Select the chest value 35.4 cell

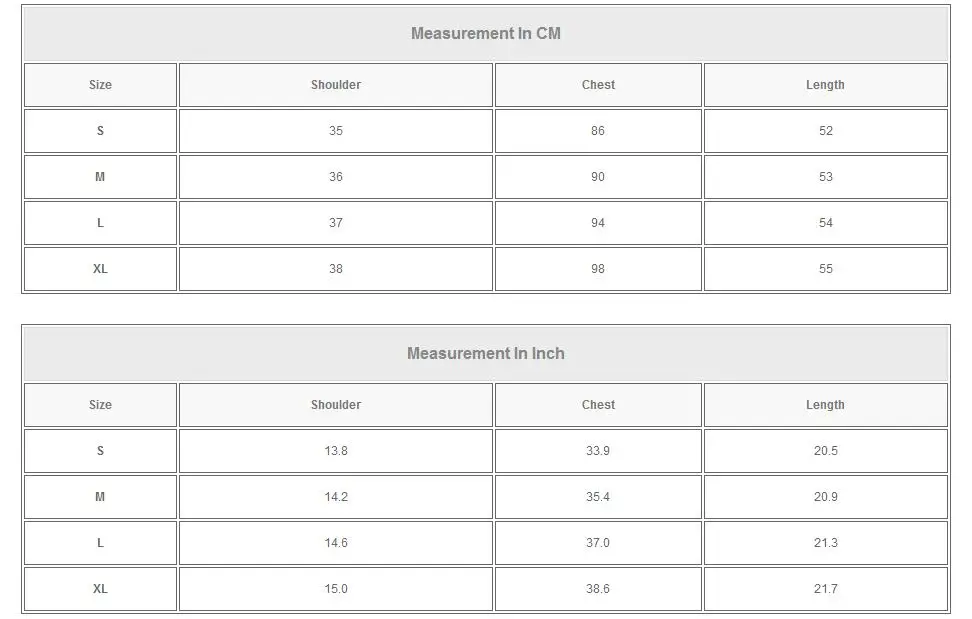click(598, 497)
